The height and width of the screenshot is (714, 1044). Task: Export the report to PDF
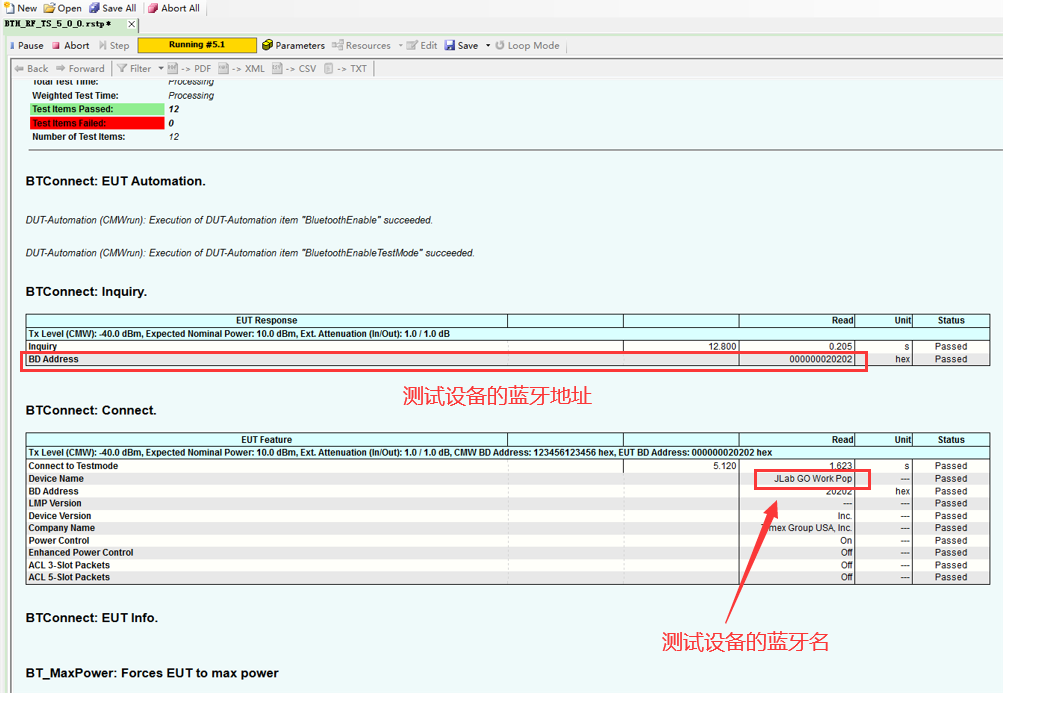[x=189, y=68]
